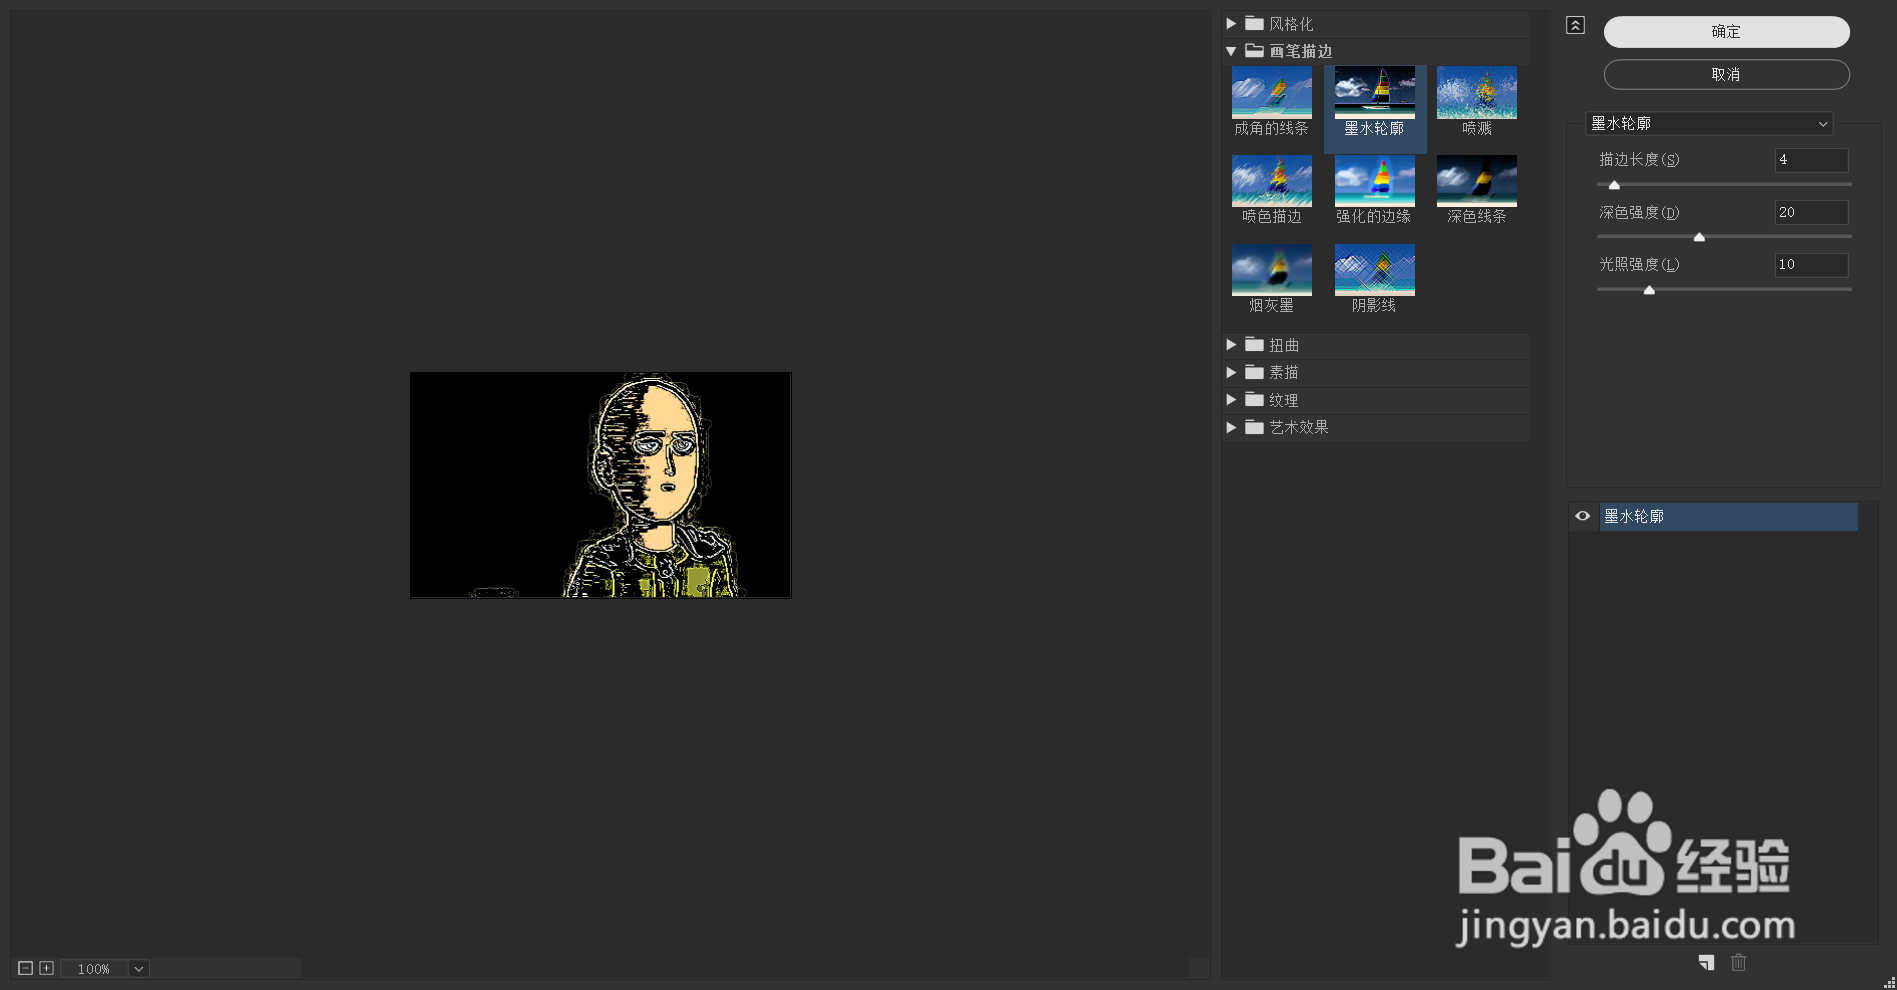Click the 取消 button
The height and width of the screenshot is (990, 1897).
coord(1726,75)
